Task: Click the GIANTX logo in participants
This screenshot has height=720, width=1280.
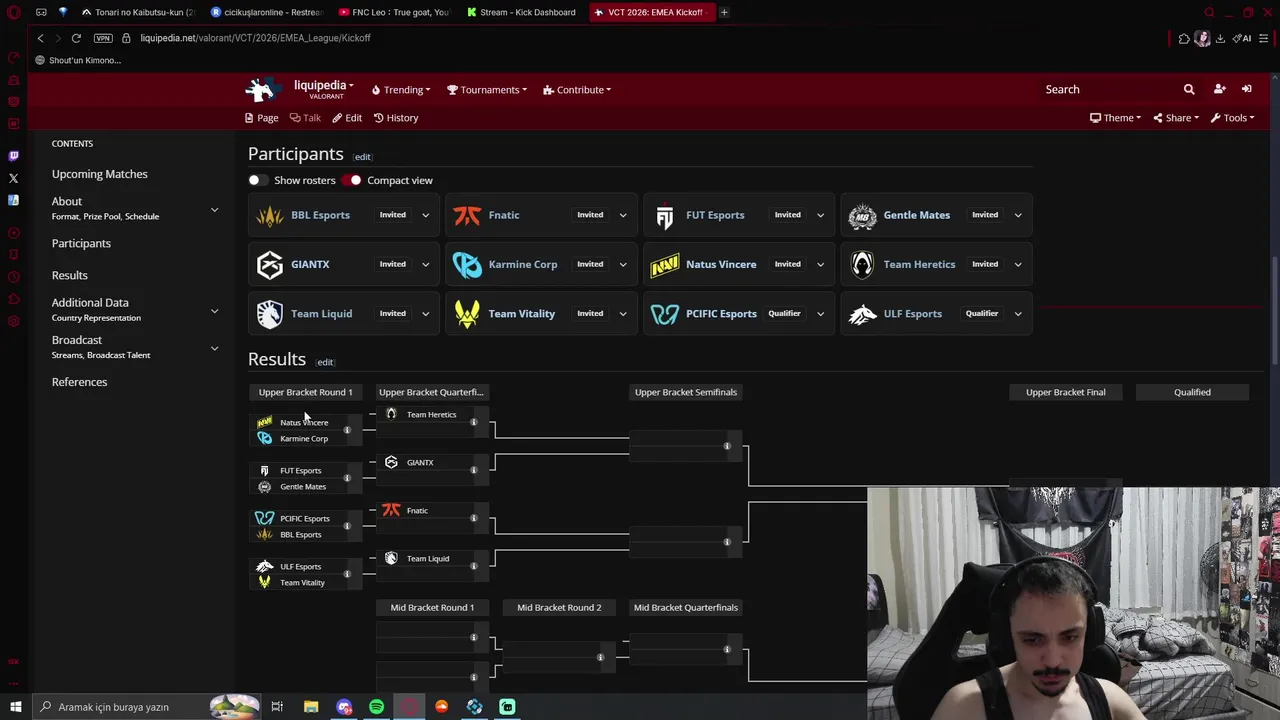Action: tap(270, 264)
